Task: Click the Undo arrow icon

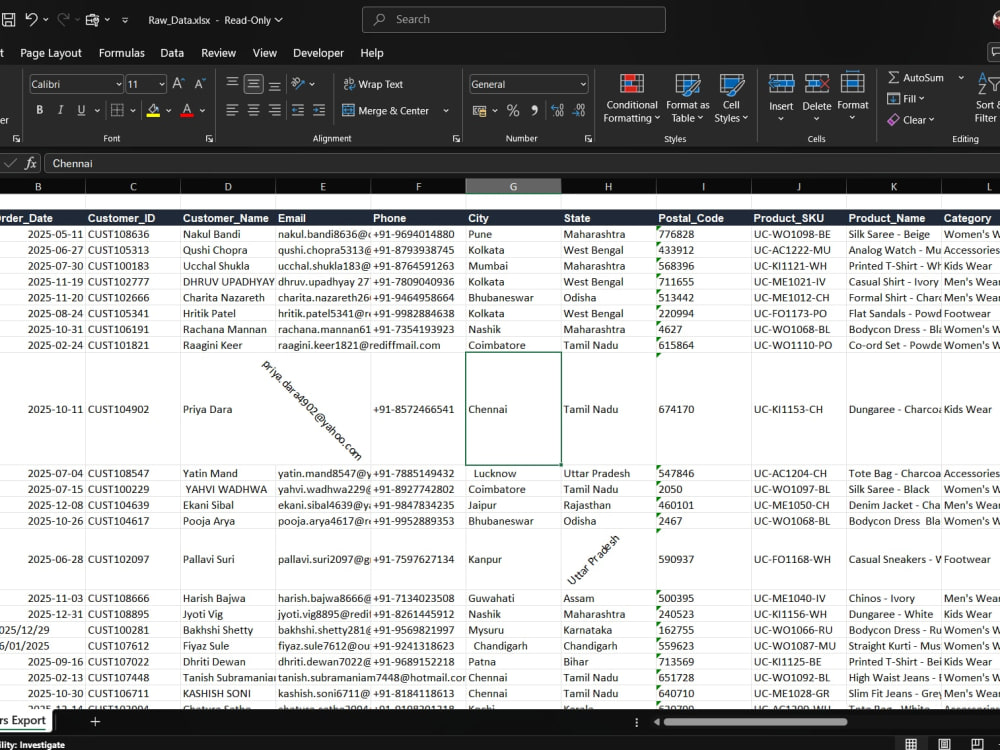Action: click(x=31, y=20)
